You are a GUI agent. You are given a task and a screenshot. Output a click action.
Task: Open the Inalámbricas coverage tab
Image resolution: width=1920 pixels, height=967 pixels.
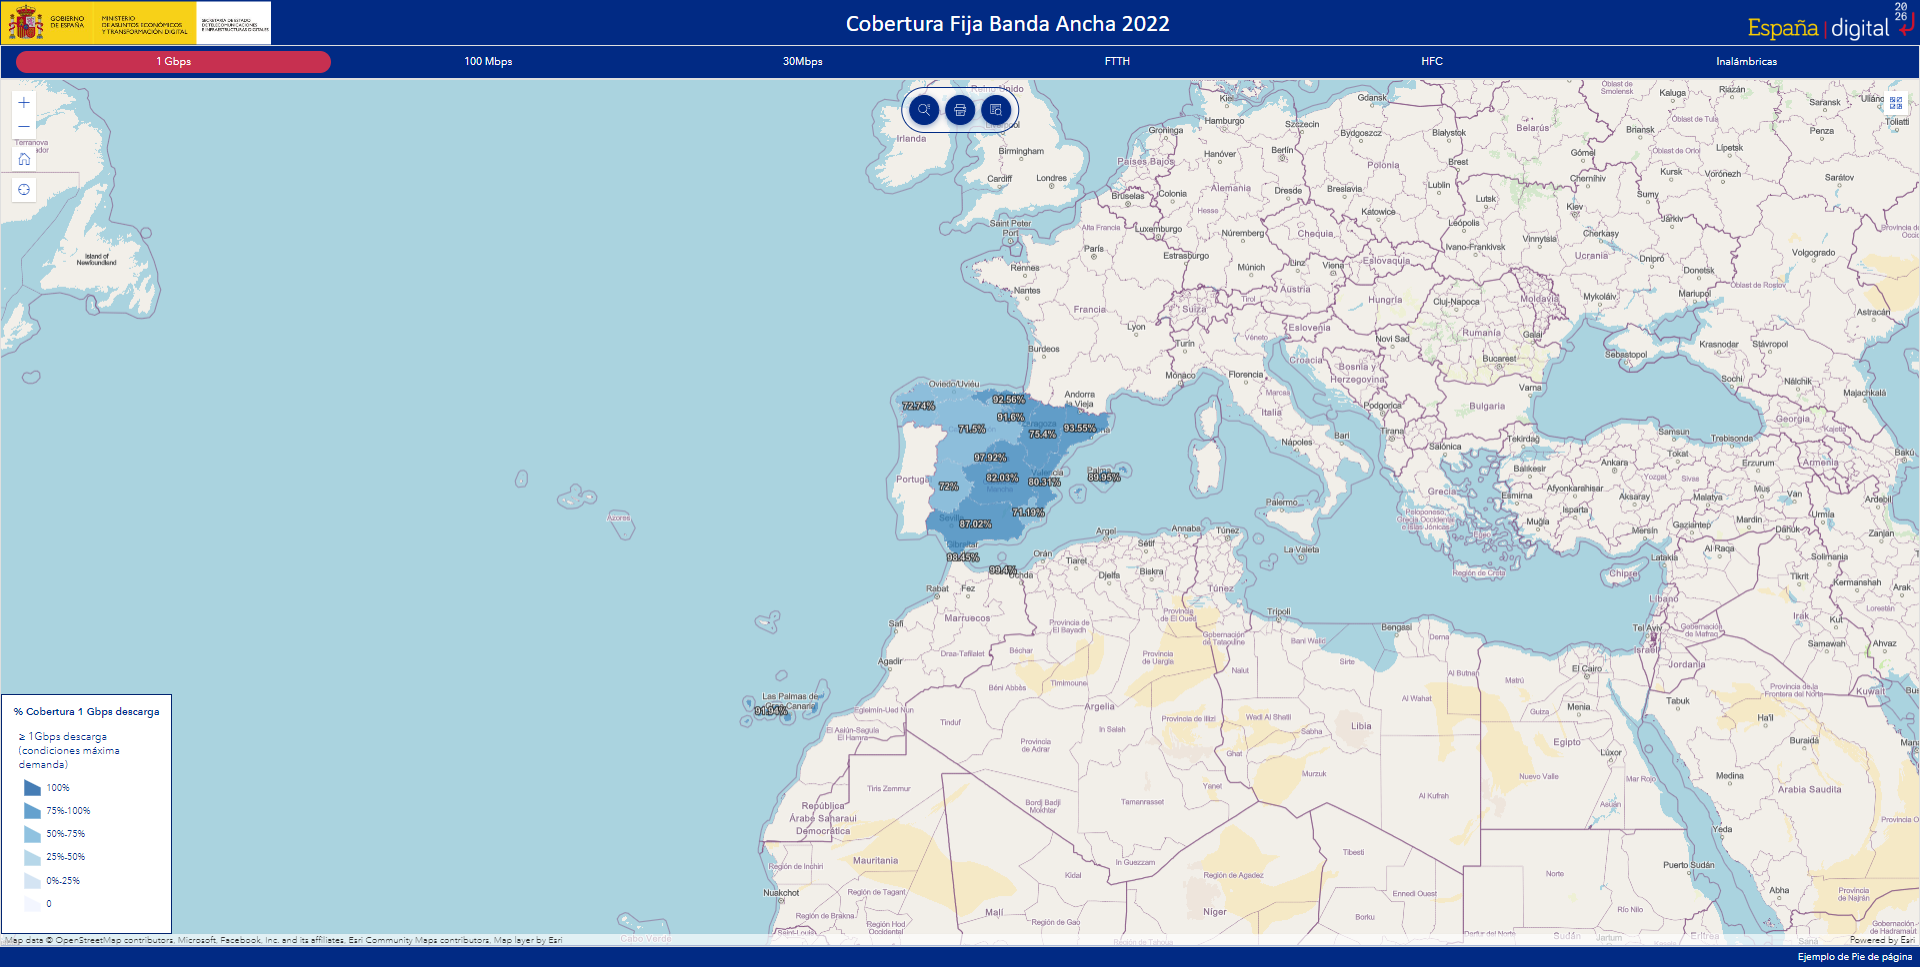click(x=1746, y=62)
